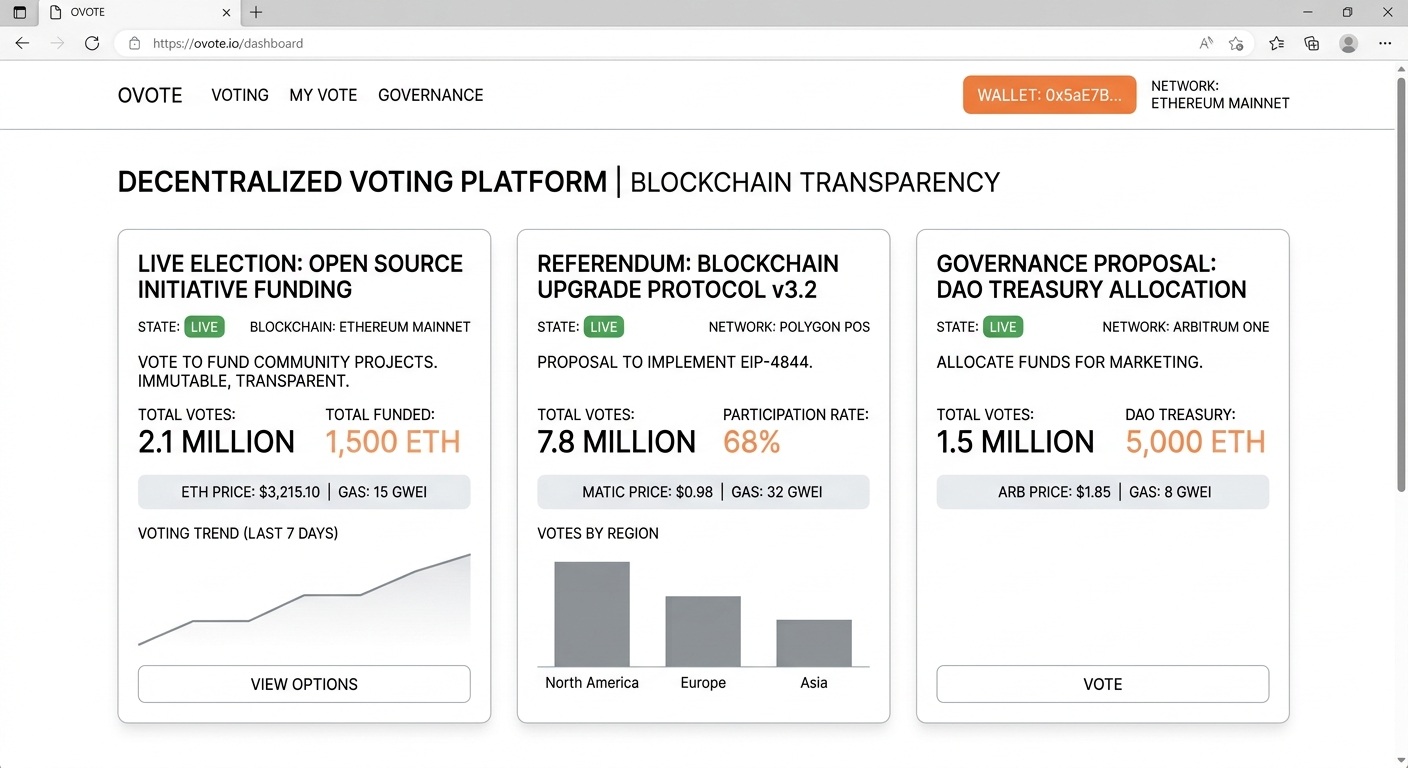Screen dimensions: 1408x768
Task: Click the browser profile avatar
Action: point(1348,43)
